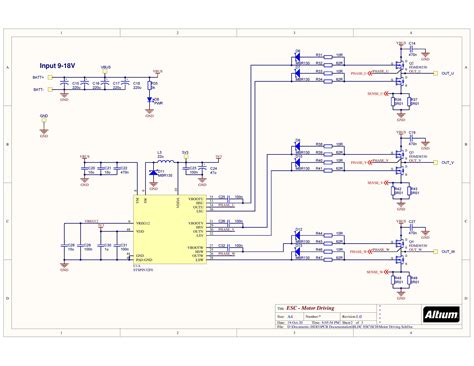474x366 pixels.
Task: Select the C14 470n capacitor symbol
Action: pos(412,49)
